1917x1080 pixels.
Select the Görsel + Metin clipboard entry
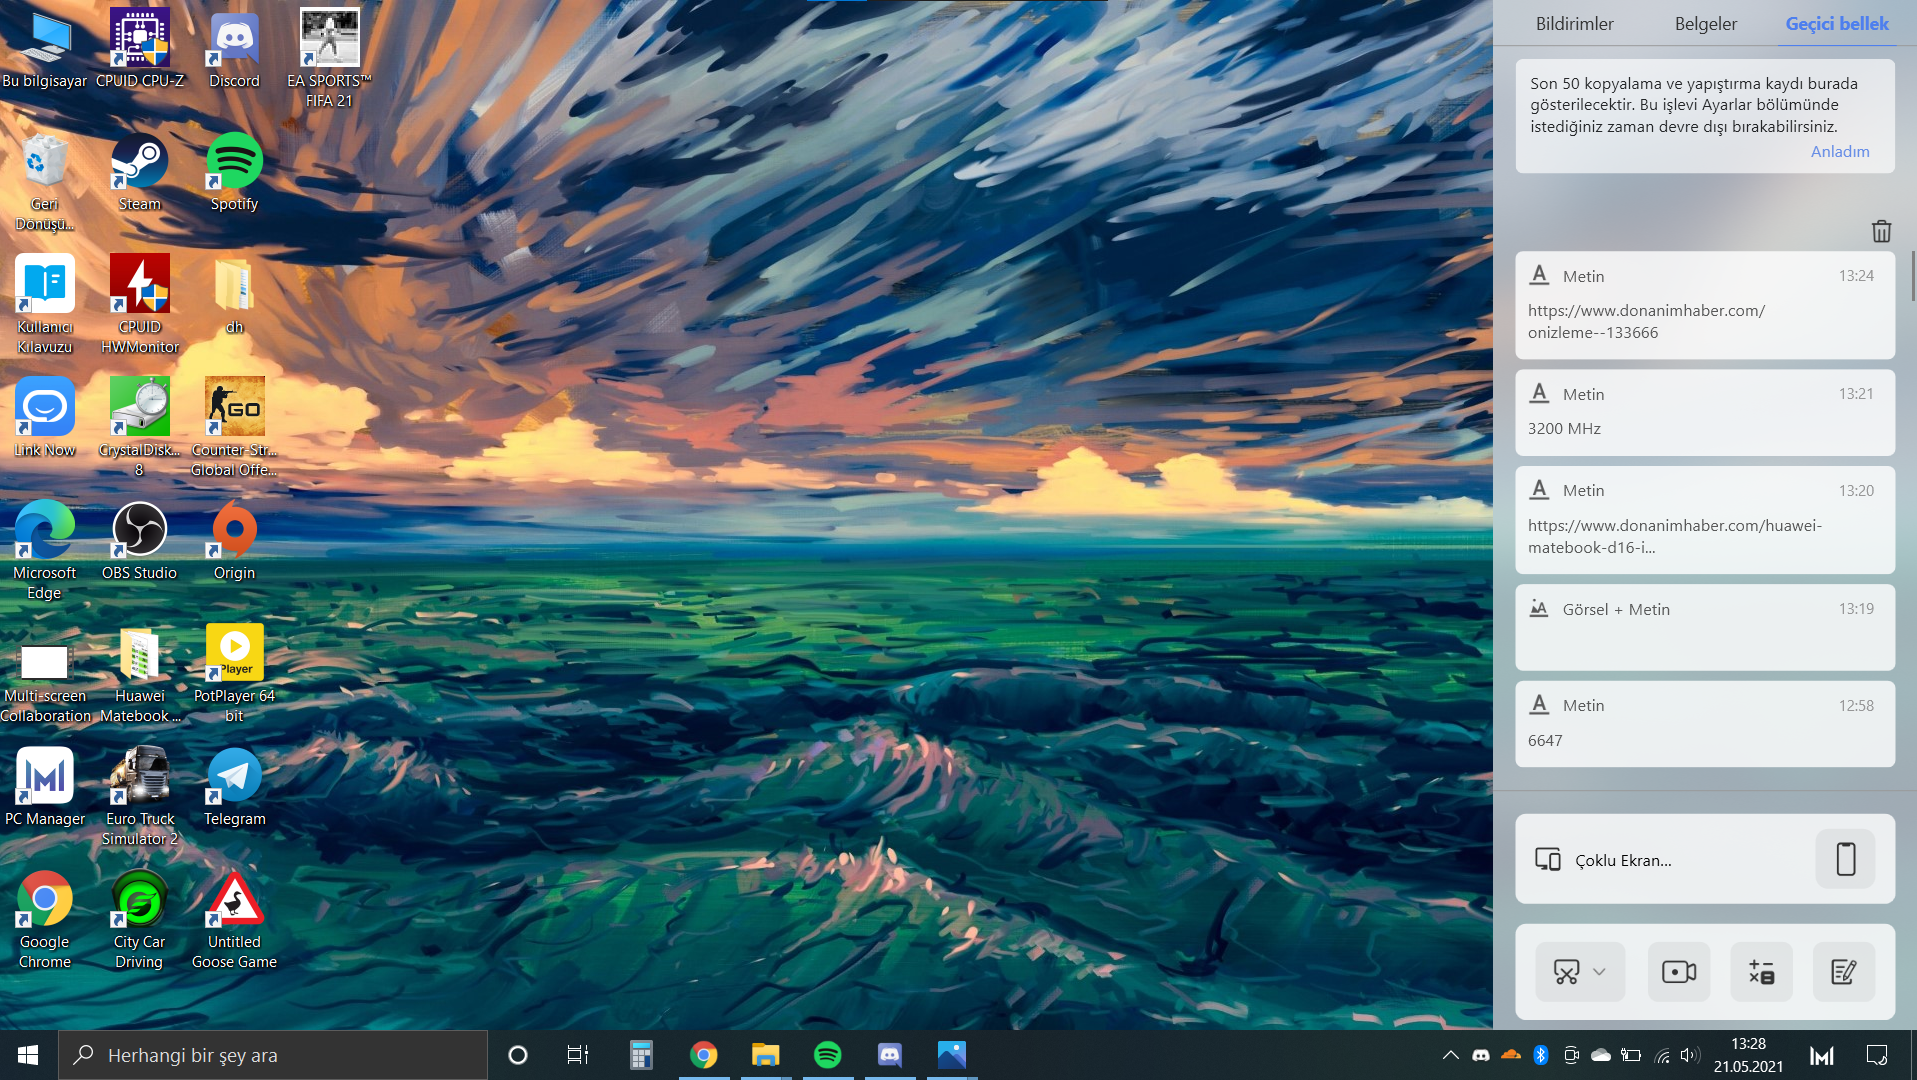(x=1705, y=627)
